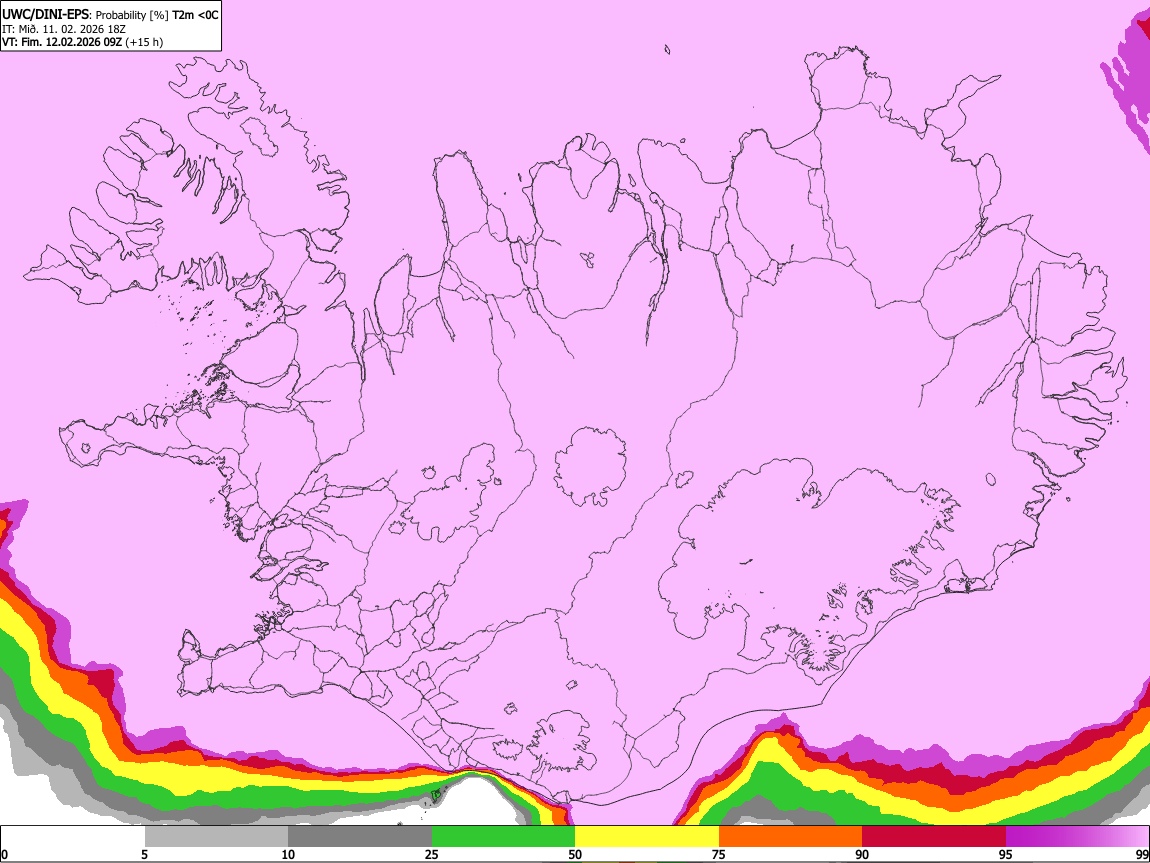The image size is (1150, 863).
Task: Click the red 90–95% legend swatch
Action: tap(934, 837)
